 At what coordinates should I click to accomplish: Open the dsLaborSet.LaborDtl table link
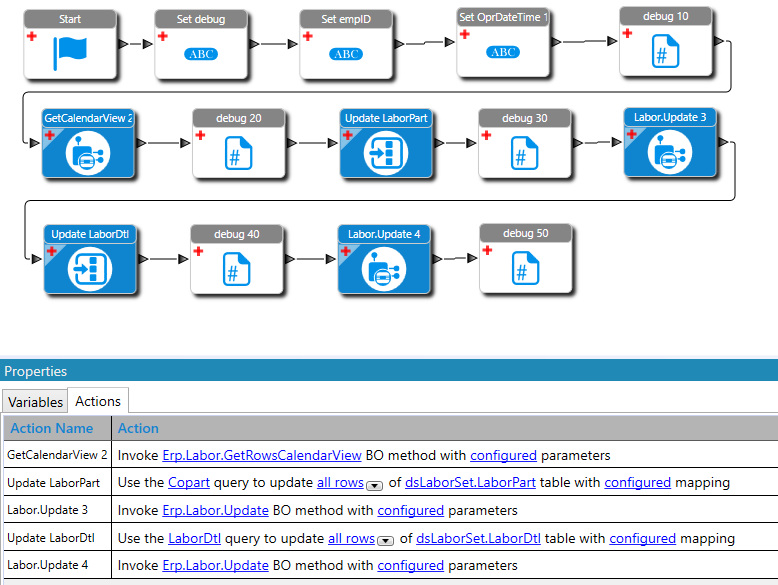pyautogui.click(x=478, y=538)
